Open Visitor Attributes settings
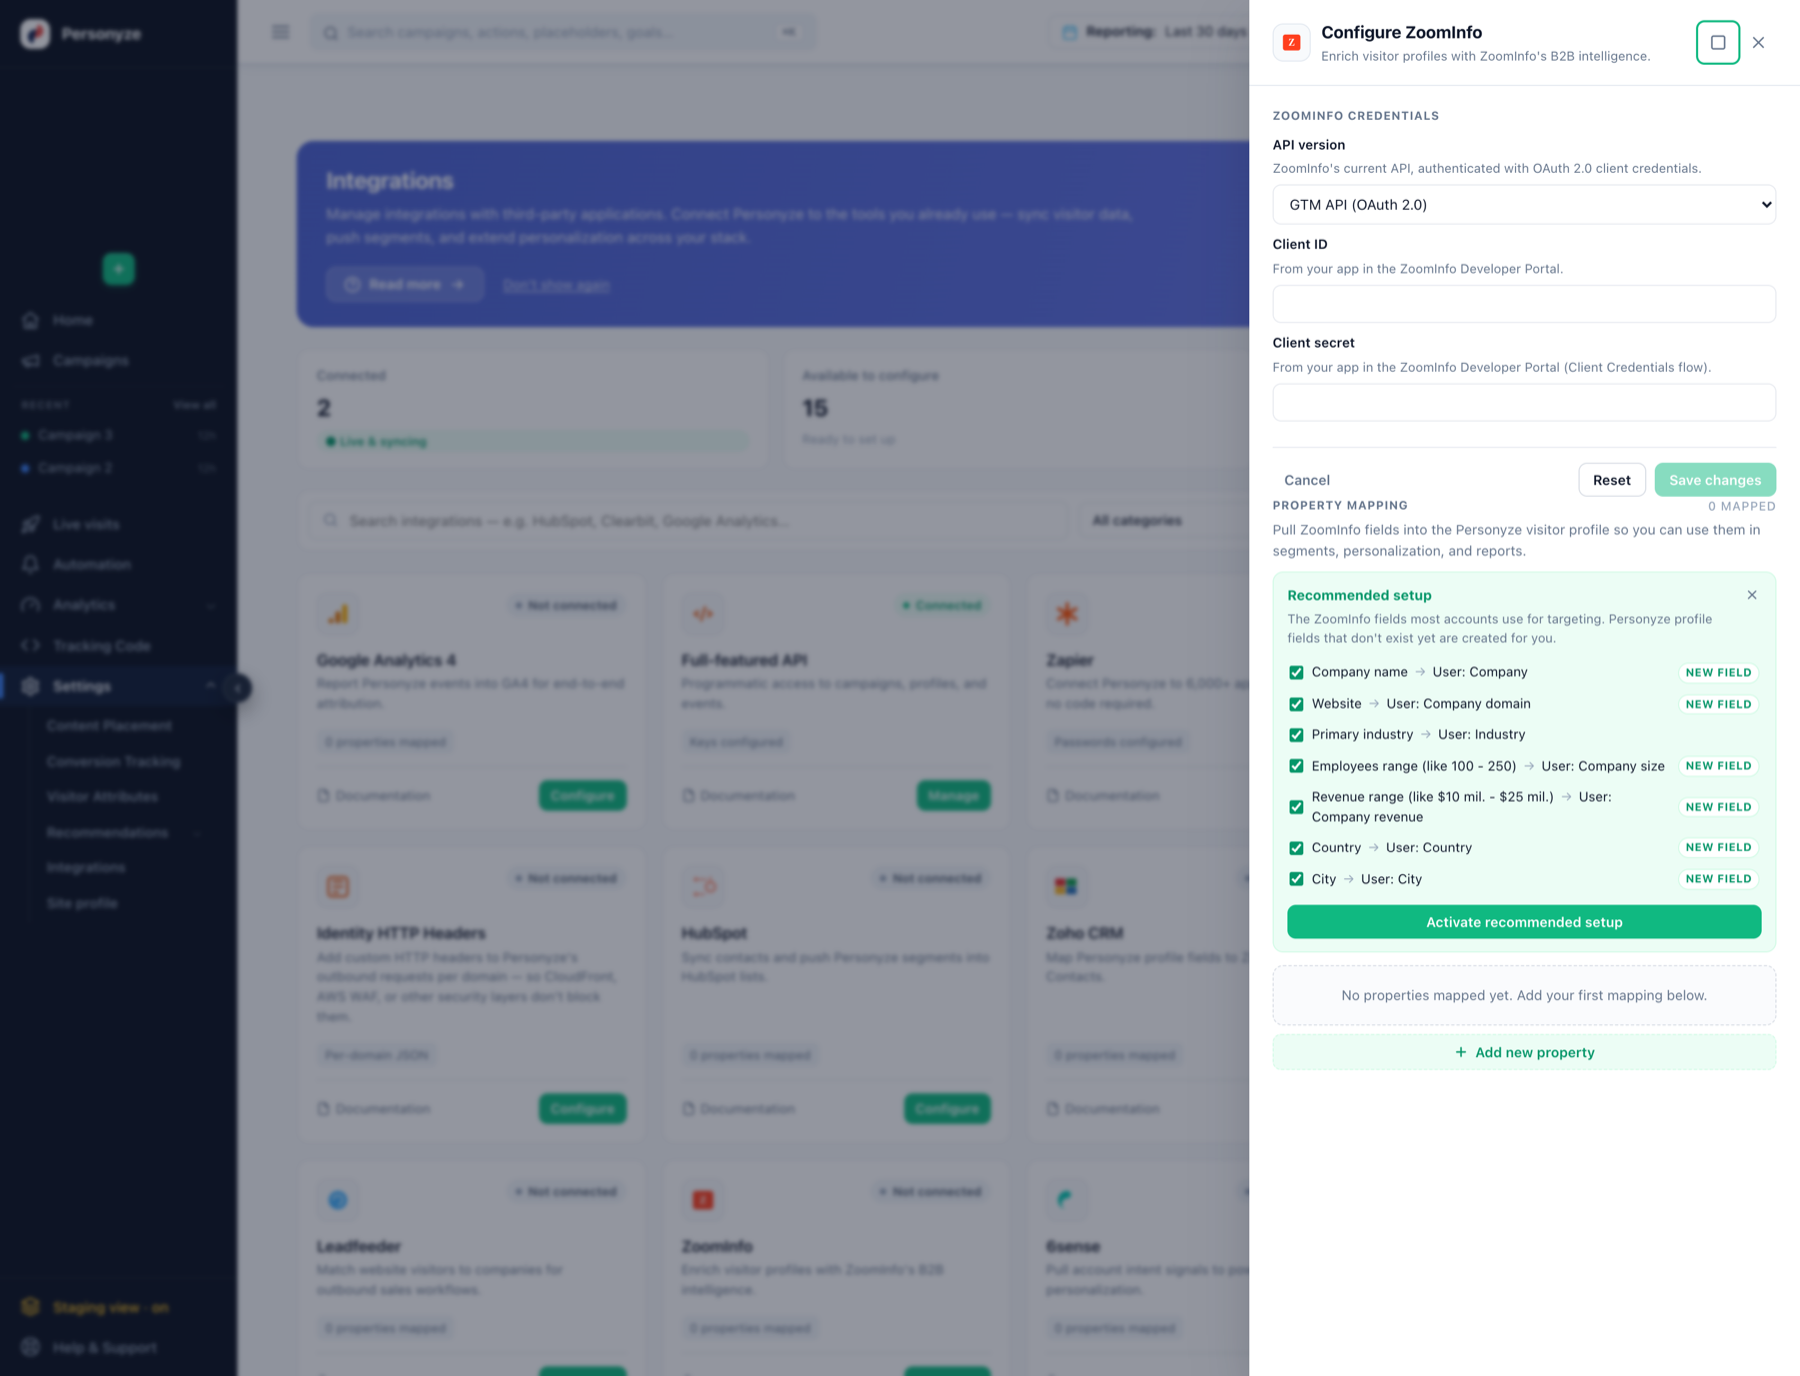The image size is (1800, 1376). pyautogui.click(x=102, y=796)
